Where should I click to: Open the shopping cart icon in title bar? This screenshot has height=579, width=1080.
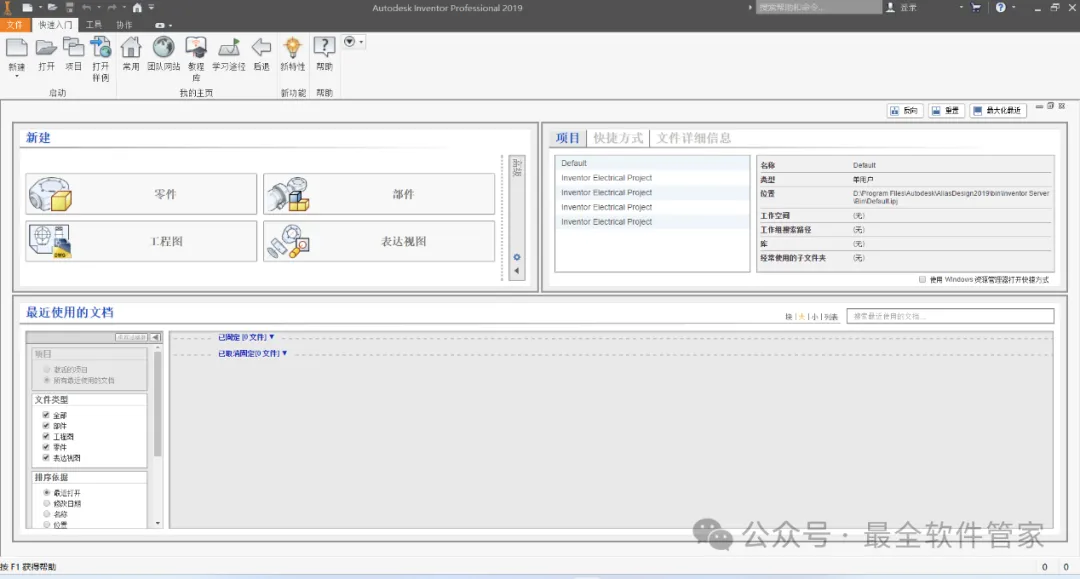tap(976, 8)
